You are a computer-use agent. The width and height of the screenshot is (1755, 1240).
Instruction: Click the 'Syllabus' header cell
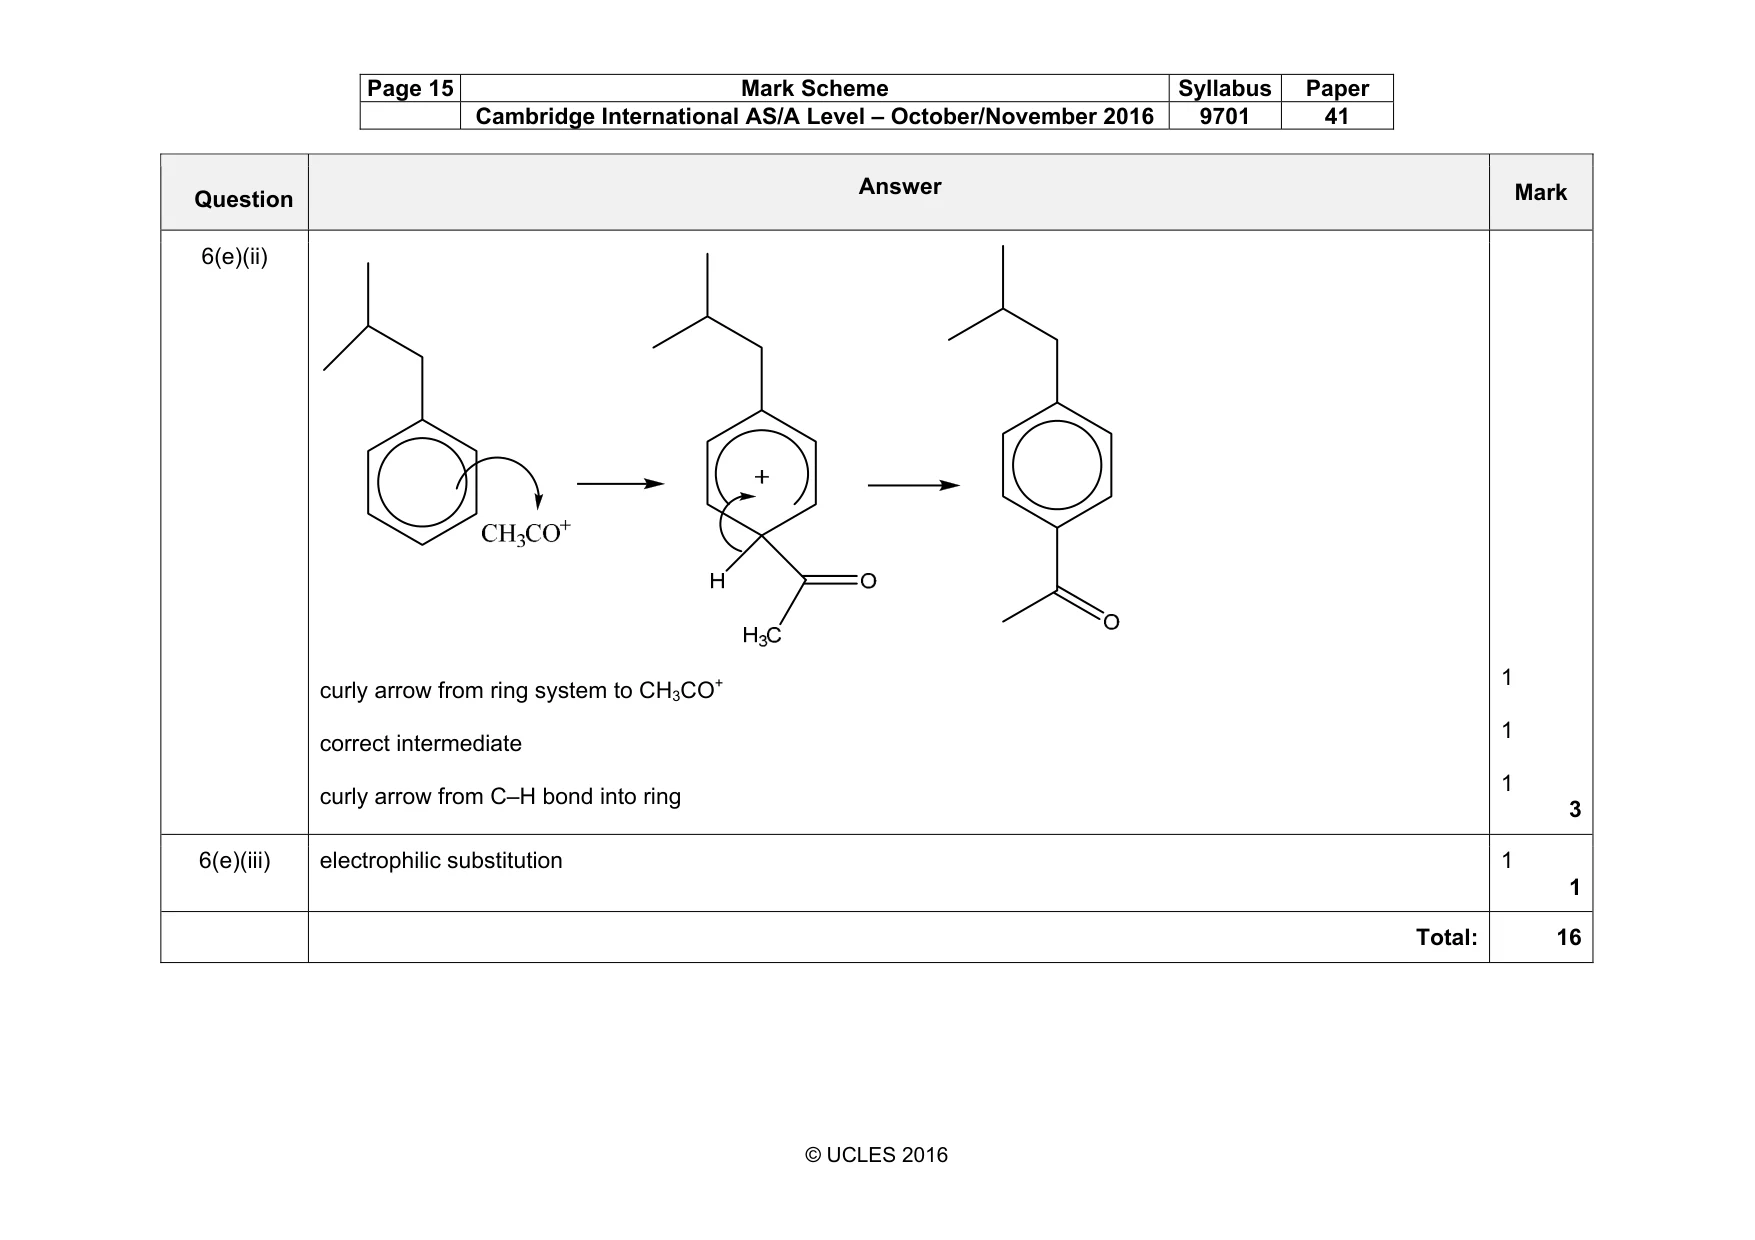point(1224,88)
